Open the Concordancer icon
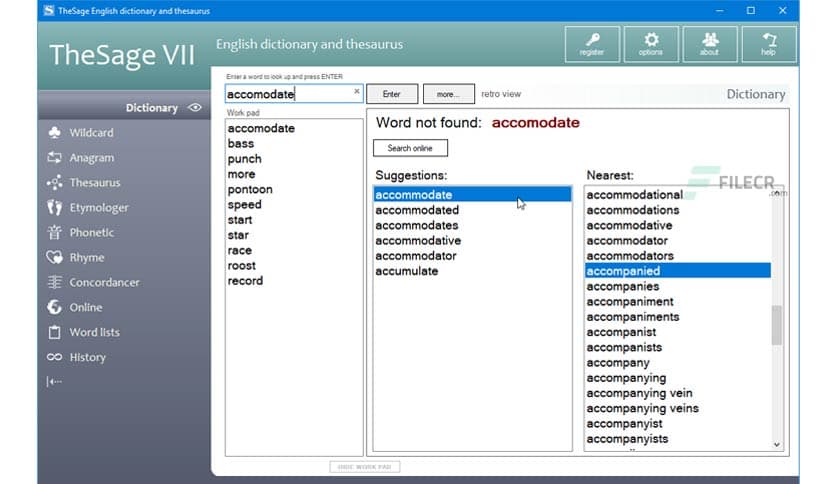This screenshot has height=484, width=836. pyautogui.click(x=54, y=282)
